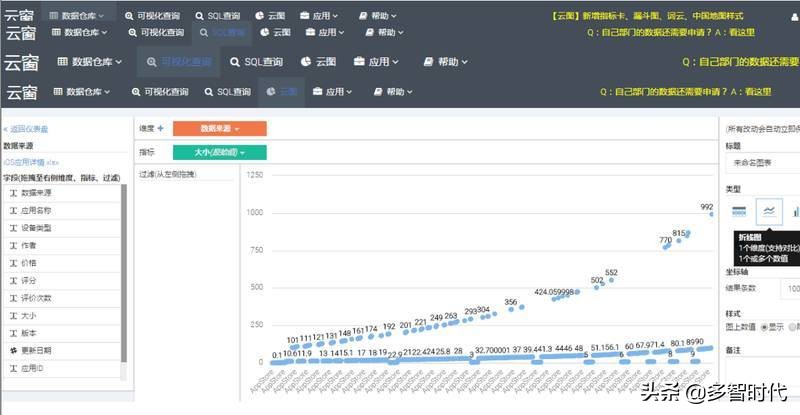Select the 版本 field row
This screenshot has width=800, height=415.
click(x=62, y=333)
